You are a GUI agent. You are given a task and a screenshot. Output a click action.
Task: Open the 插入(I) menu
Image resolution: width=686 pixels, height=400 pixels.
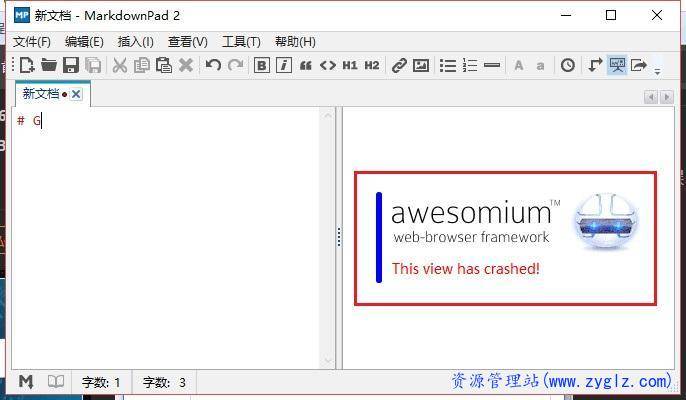pos(136,42)
